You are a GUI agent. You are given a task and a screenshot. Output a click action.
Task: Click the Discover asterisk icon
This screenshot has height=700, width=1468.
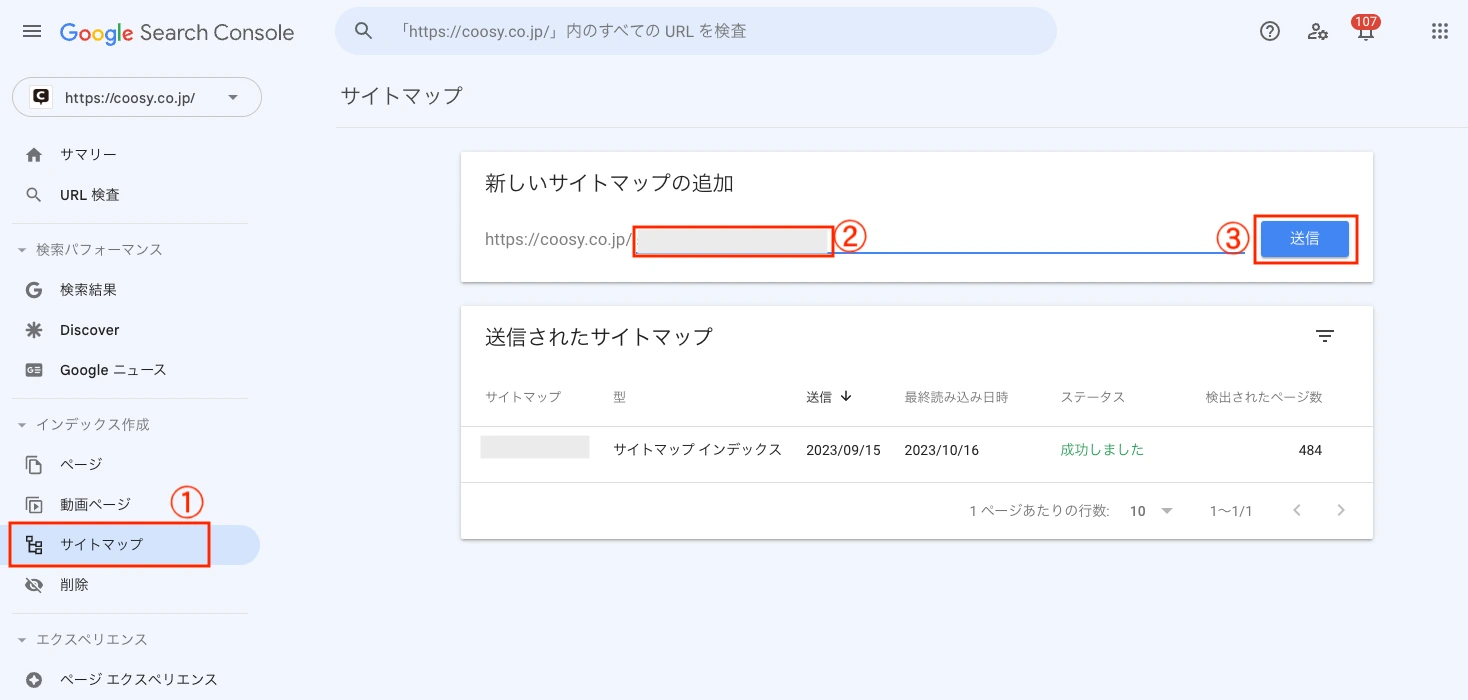pyautogui.click(x=34, y=330)
